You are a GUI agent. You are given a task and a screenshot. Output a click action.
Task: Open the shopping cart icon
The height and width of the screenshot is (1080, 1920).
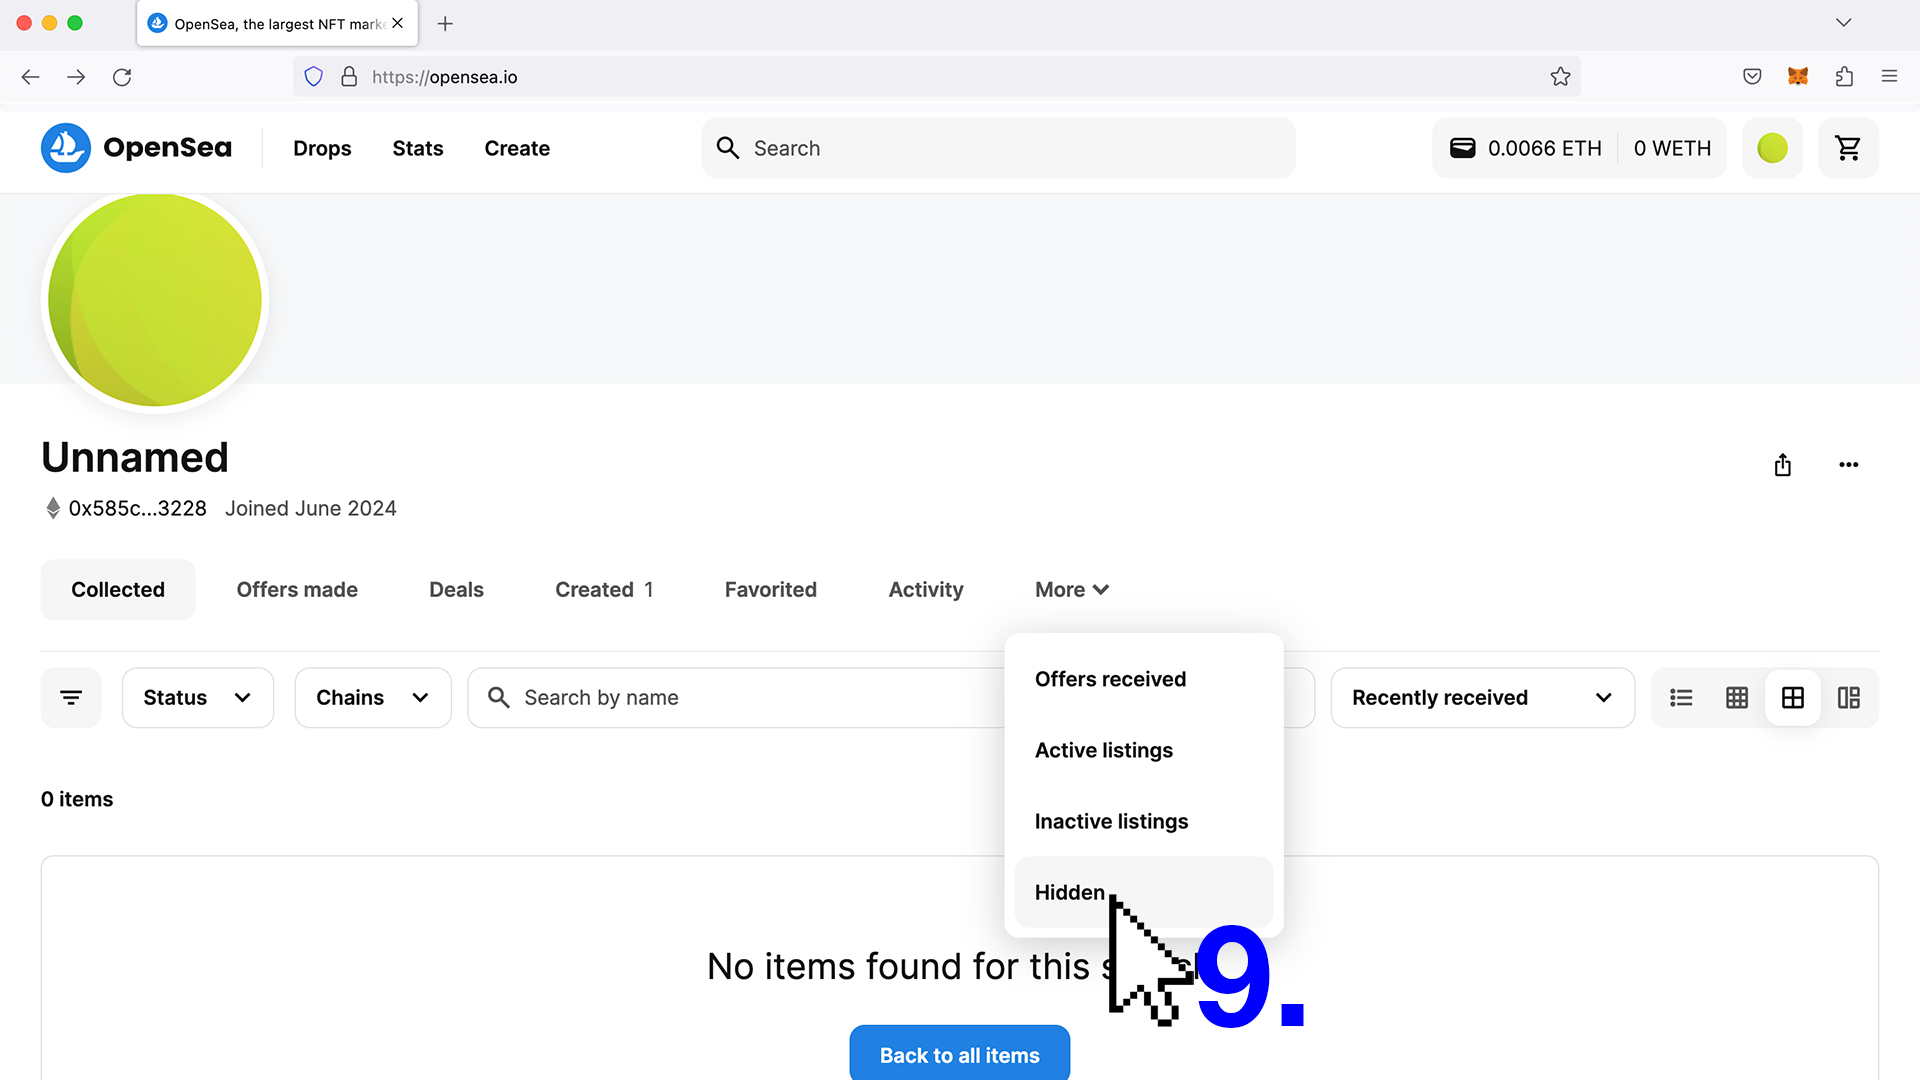tap(1848, 148)
